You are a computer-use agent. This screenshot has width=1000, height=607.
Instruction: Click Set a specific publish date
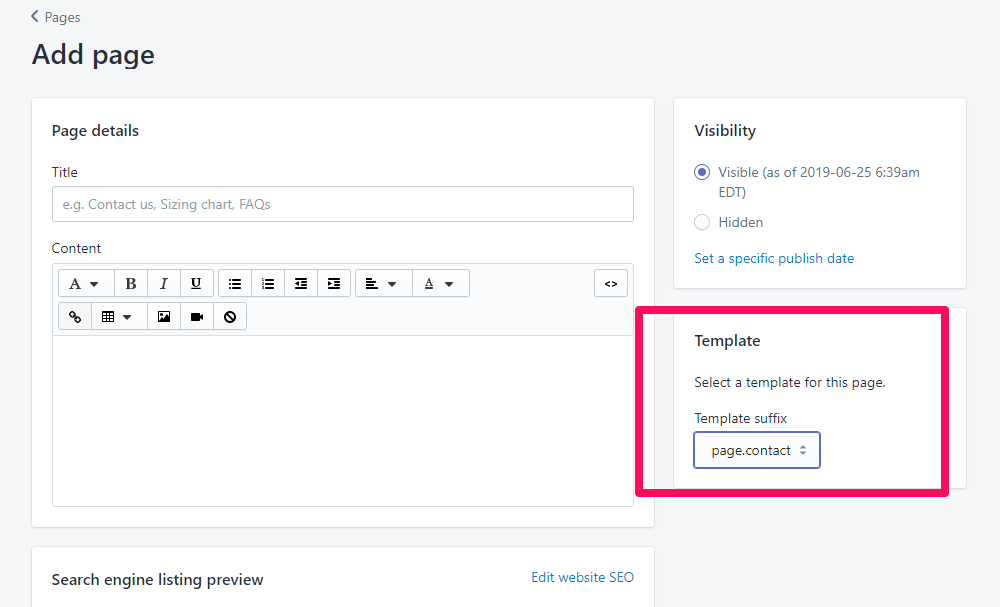pyautogui.click(x=774, y=258)
